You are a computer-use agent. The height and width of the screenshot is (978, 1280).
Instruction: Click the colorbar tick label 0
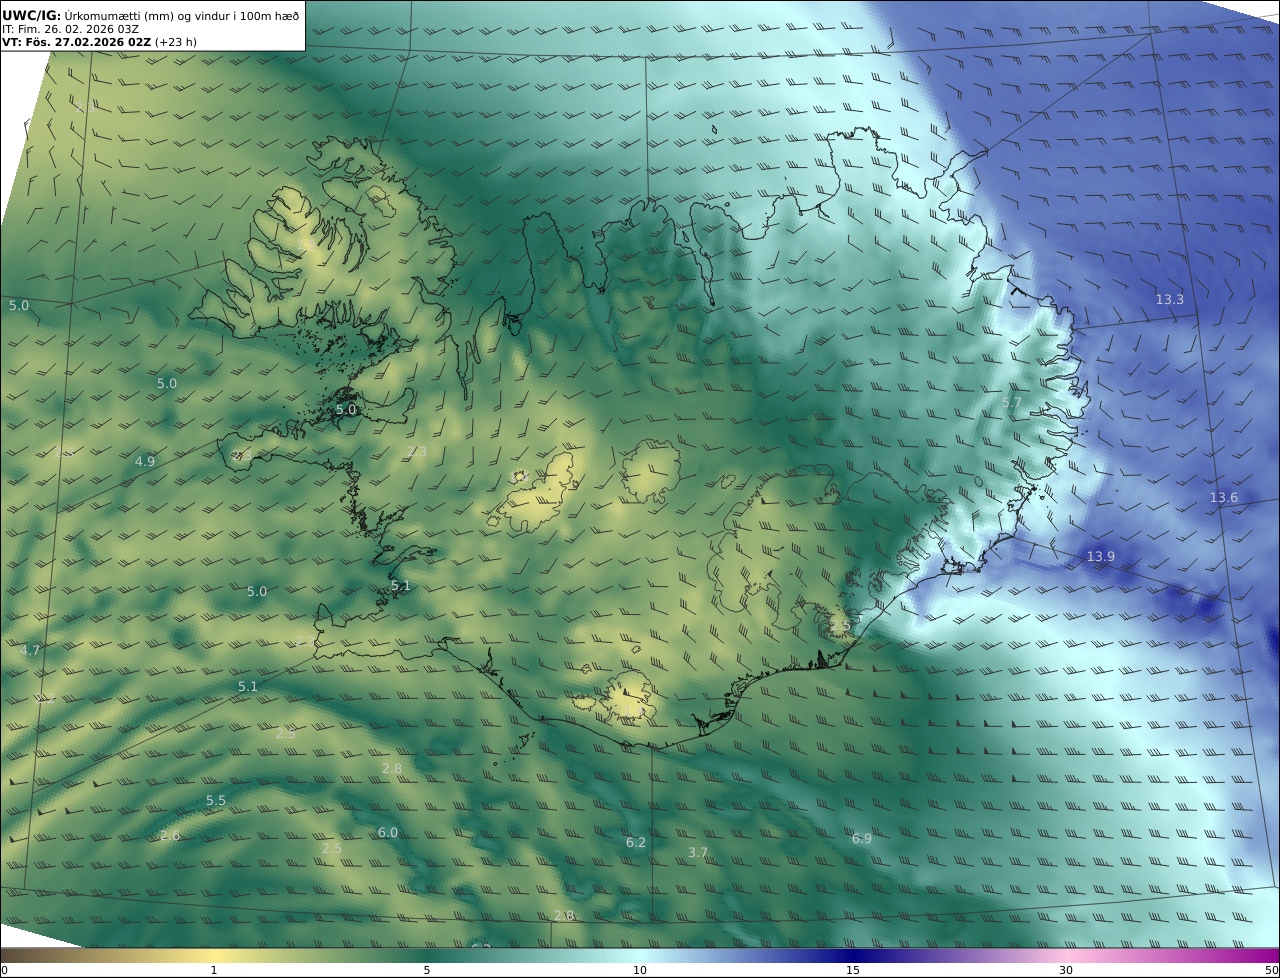tap(4, 970)
